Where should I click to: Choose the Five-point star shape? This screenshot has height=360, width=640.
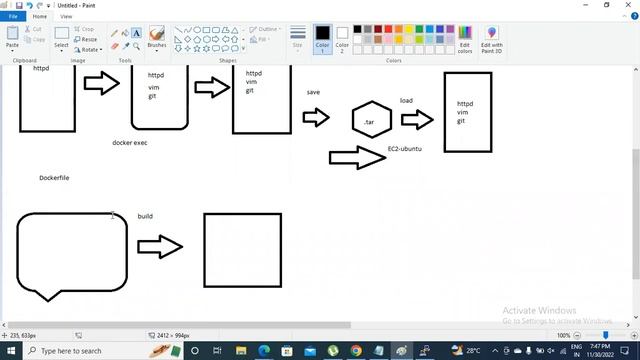point(197,49)
